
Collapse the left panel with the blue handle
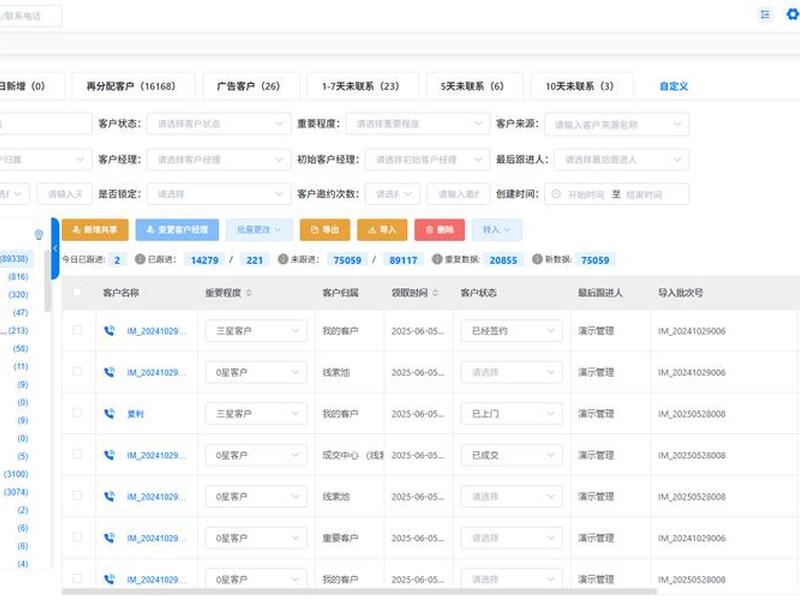(x=55, y=248)
